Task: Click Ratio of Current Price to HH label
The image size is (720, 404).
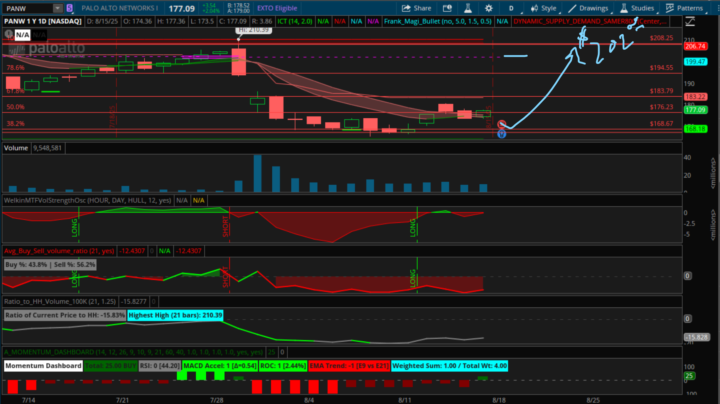Action: pyautogui.click(x=65, y=315)
